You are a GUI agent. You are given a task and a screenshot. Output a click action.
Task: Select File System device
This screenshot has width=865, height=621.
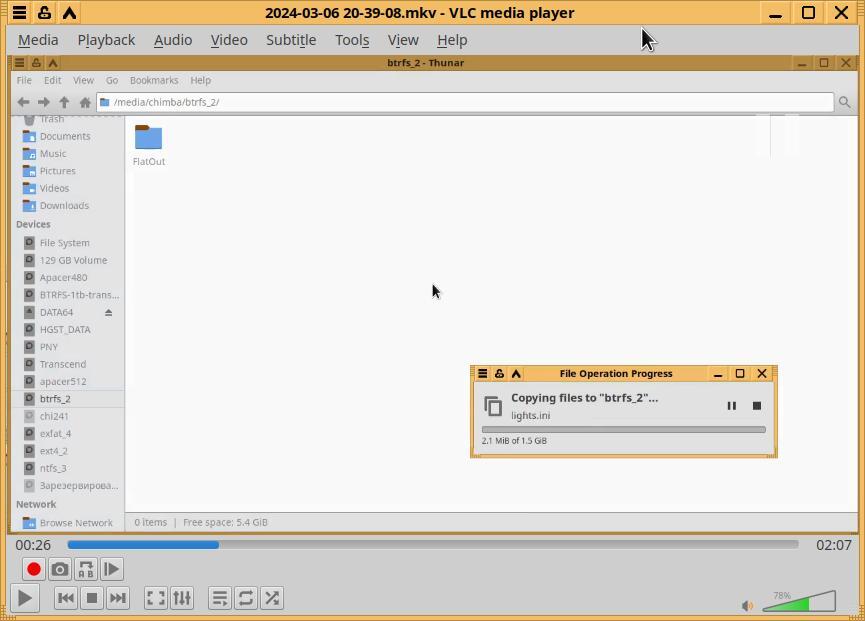click(x=65, y=243)
